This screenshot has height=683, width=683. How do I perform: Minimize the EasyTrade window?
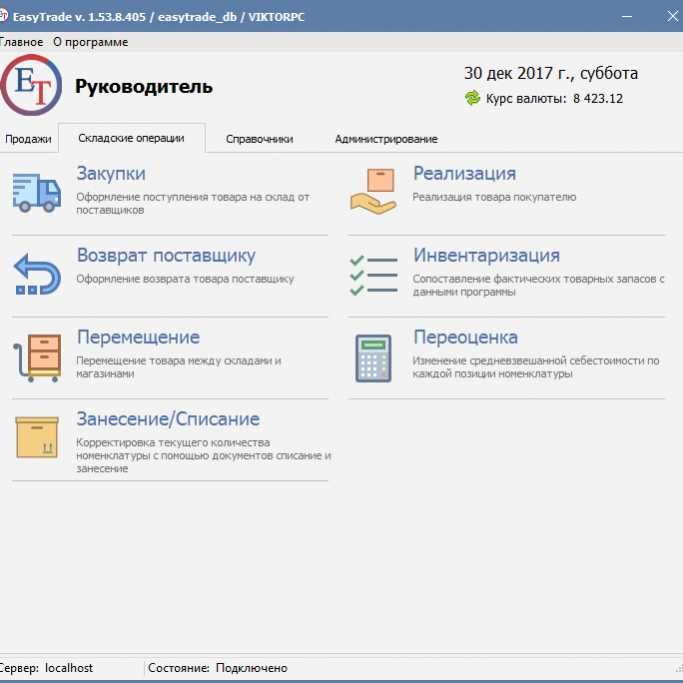(627, 17)
